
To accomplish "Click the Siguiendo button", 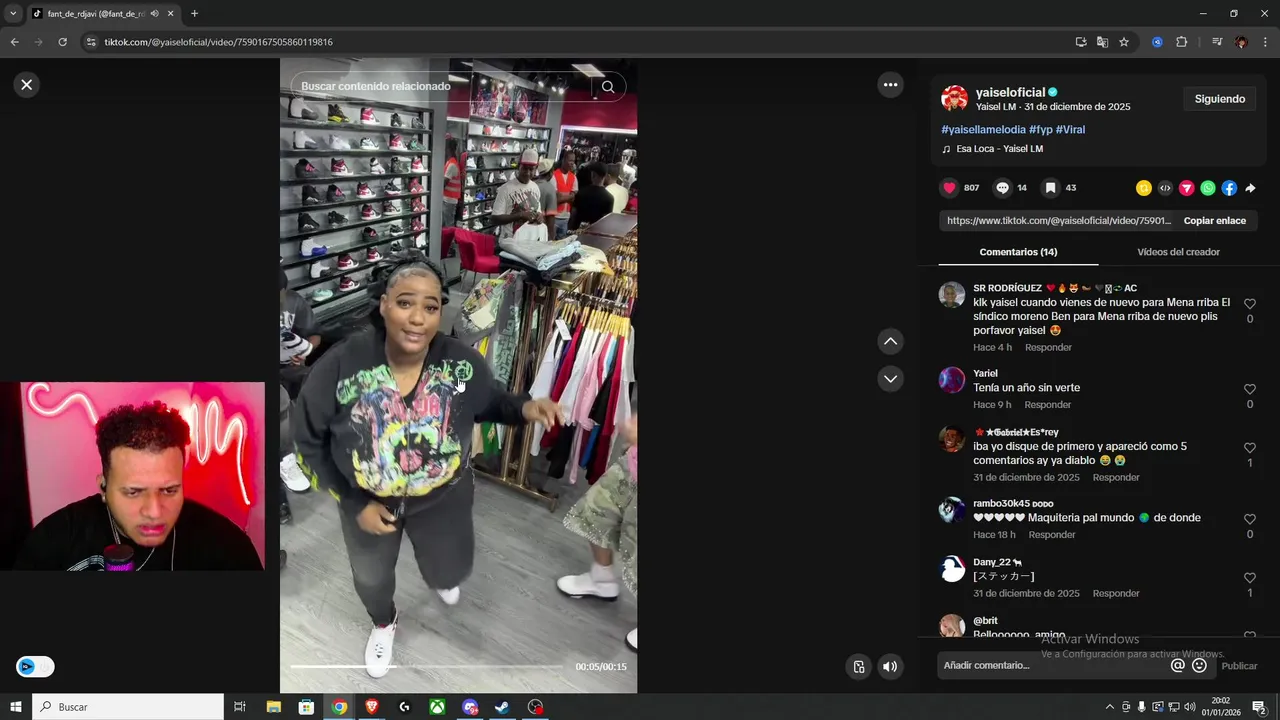I will [1219, 99].
